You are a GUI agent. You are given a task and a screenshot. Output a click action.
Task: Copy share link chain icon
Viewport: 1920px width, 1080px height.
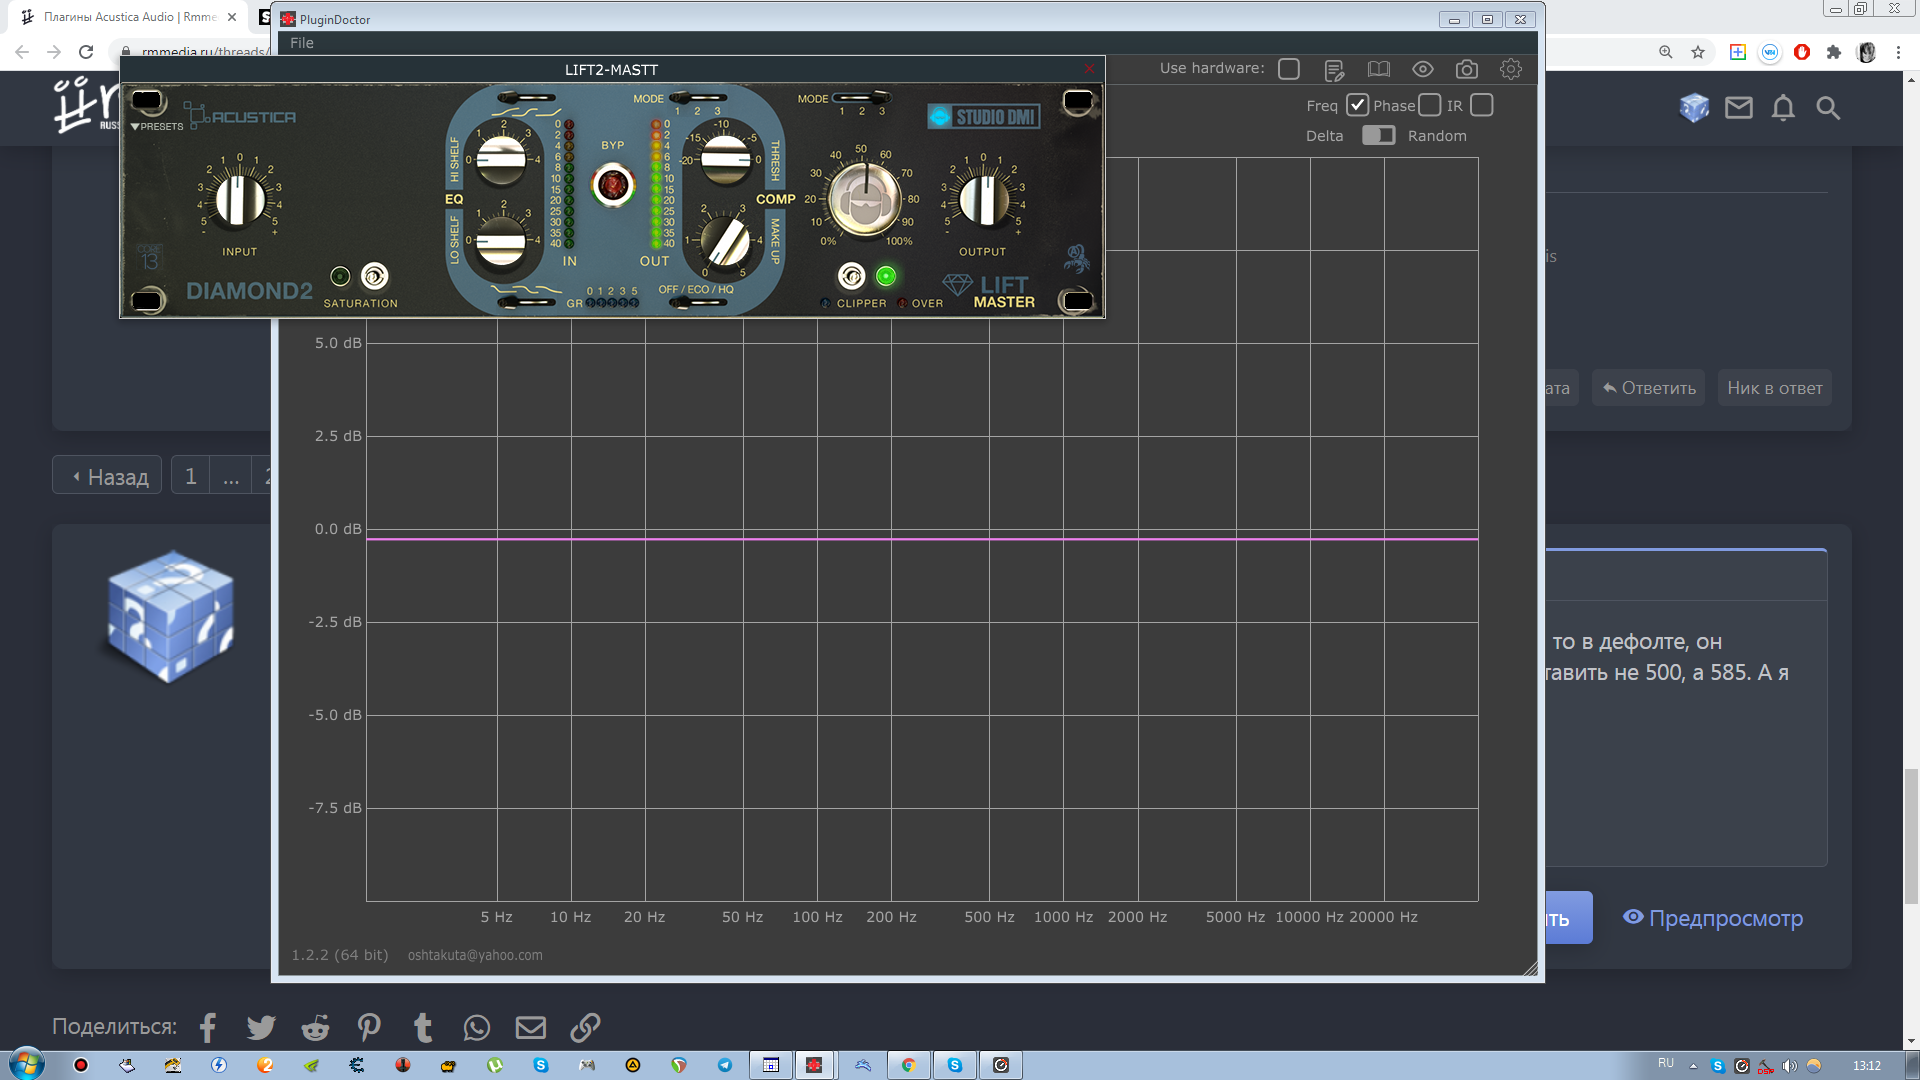pyautogui.click(x=585, y=1027)
